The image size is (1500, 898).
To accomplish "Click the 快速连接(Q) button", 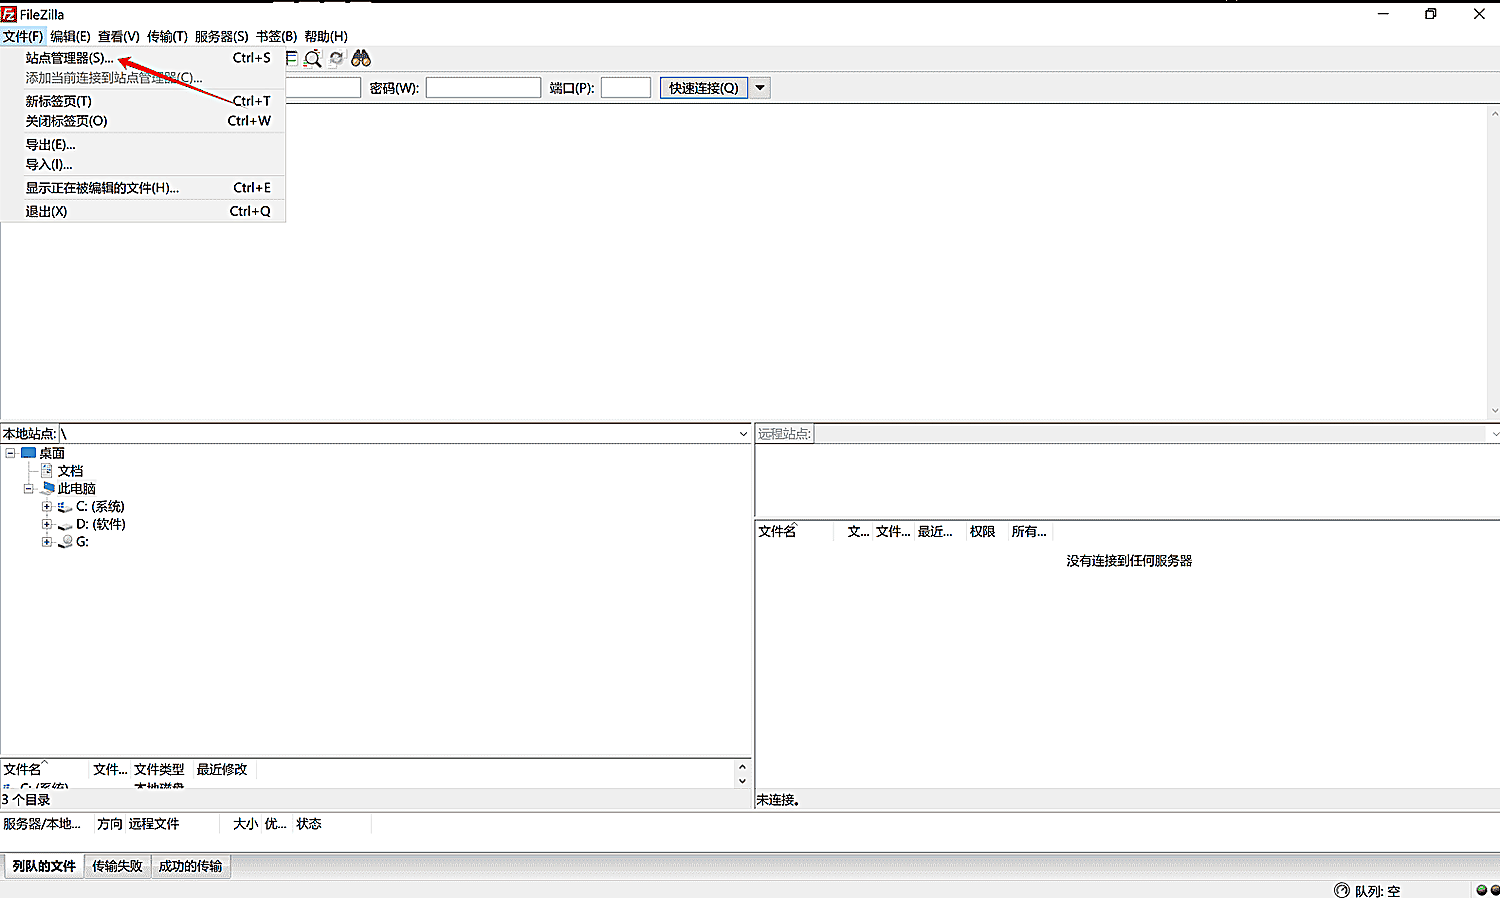I will (x=704, y=88).
